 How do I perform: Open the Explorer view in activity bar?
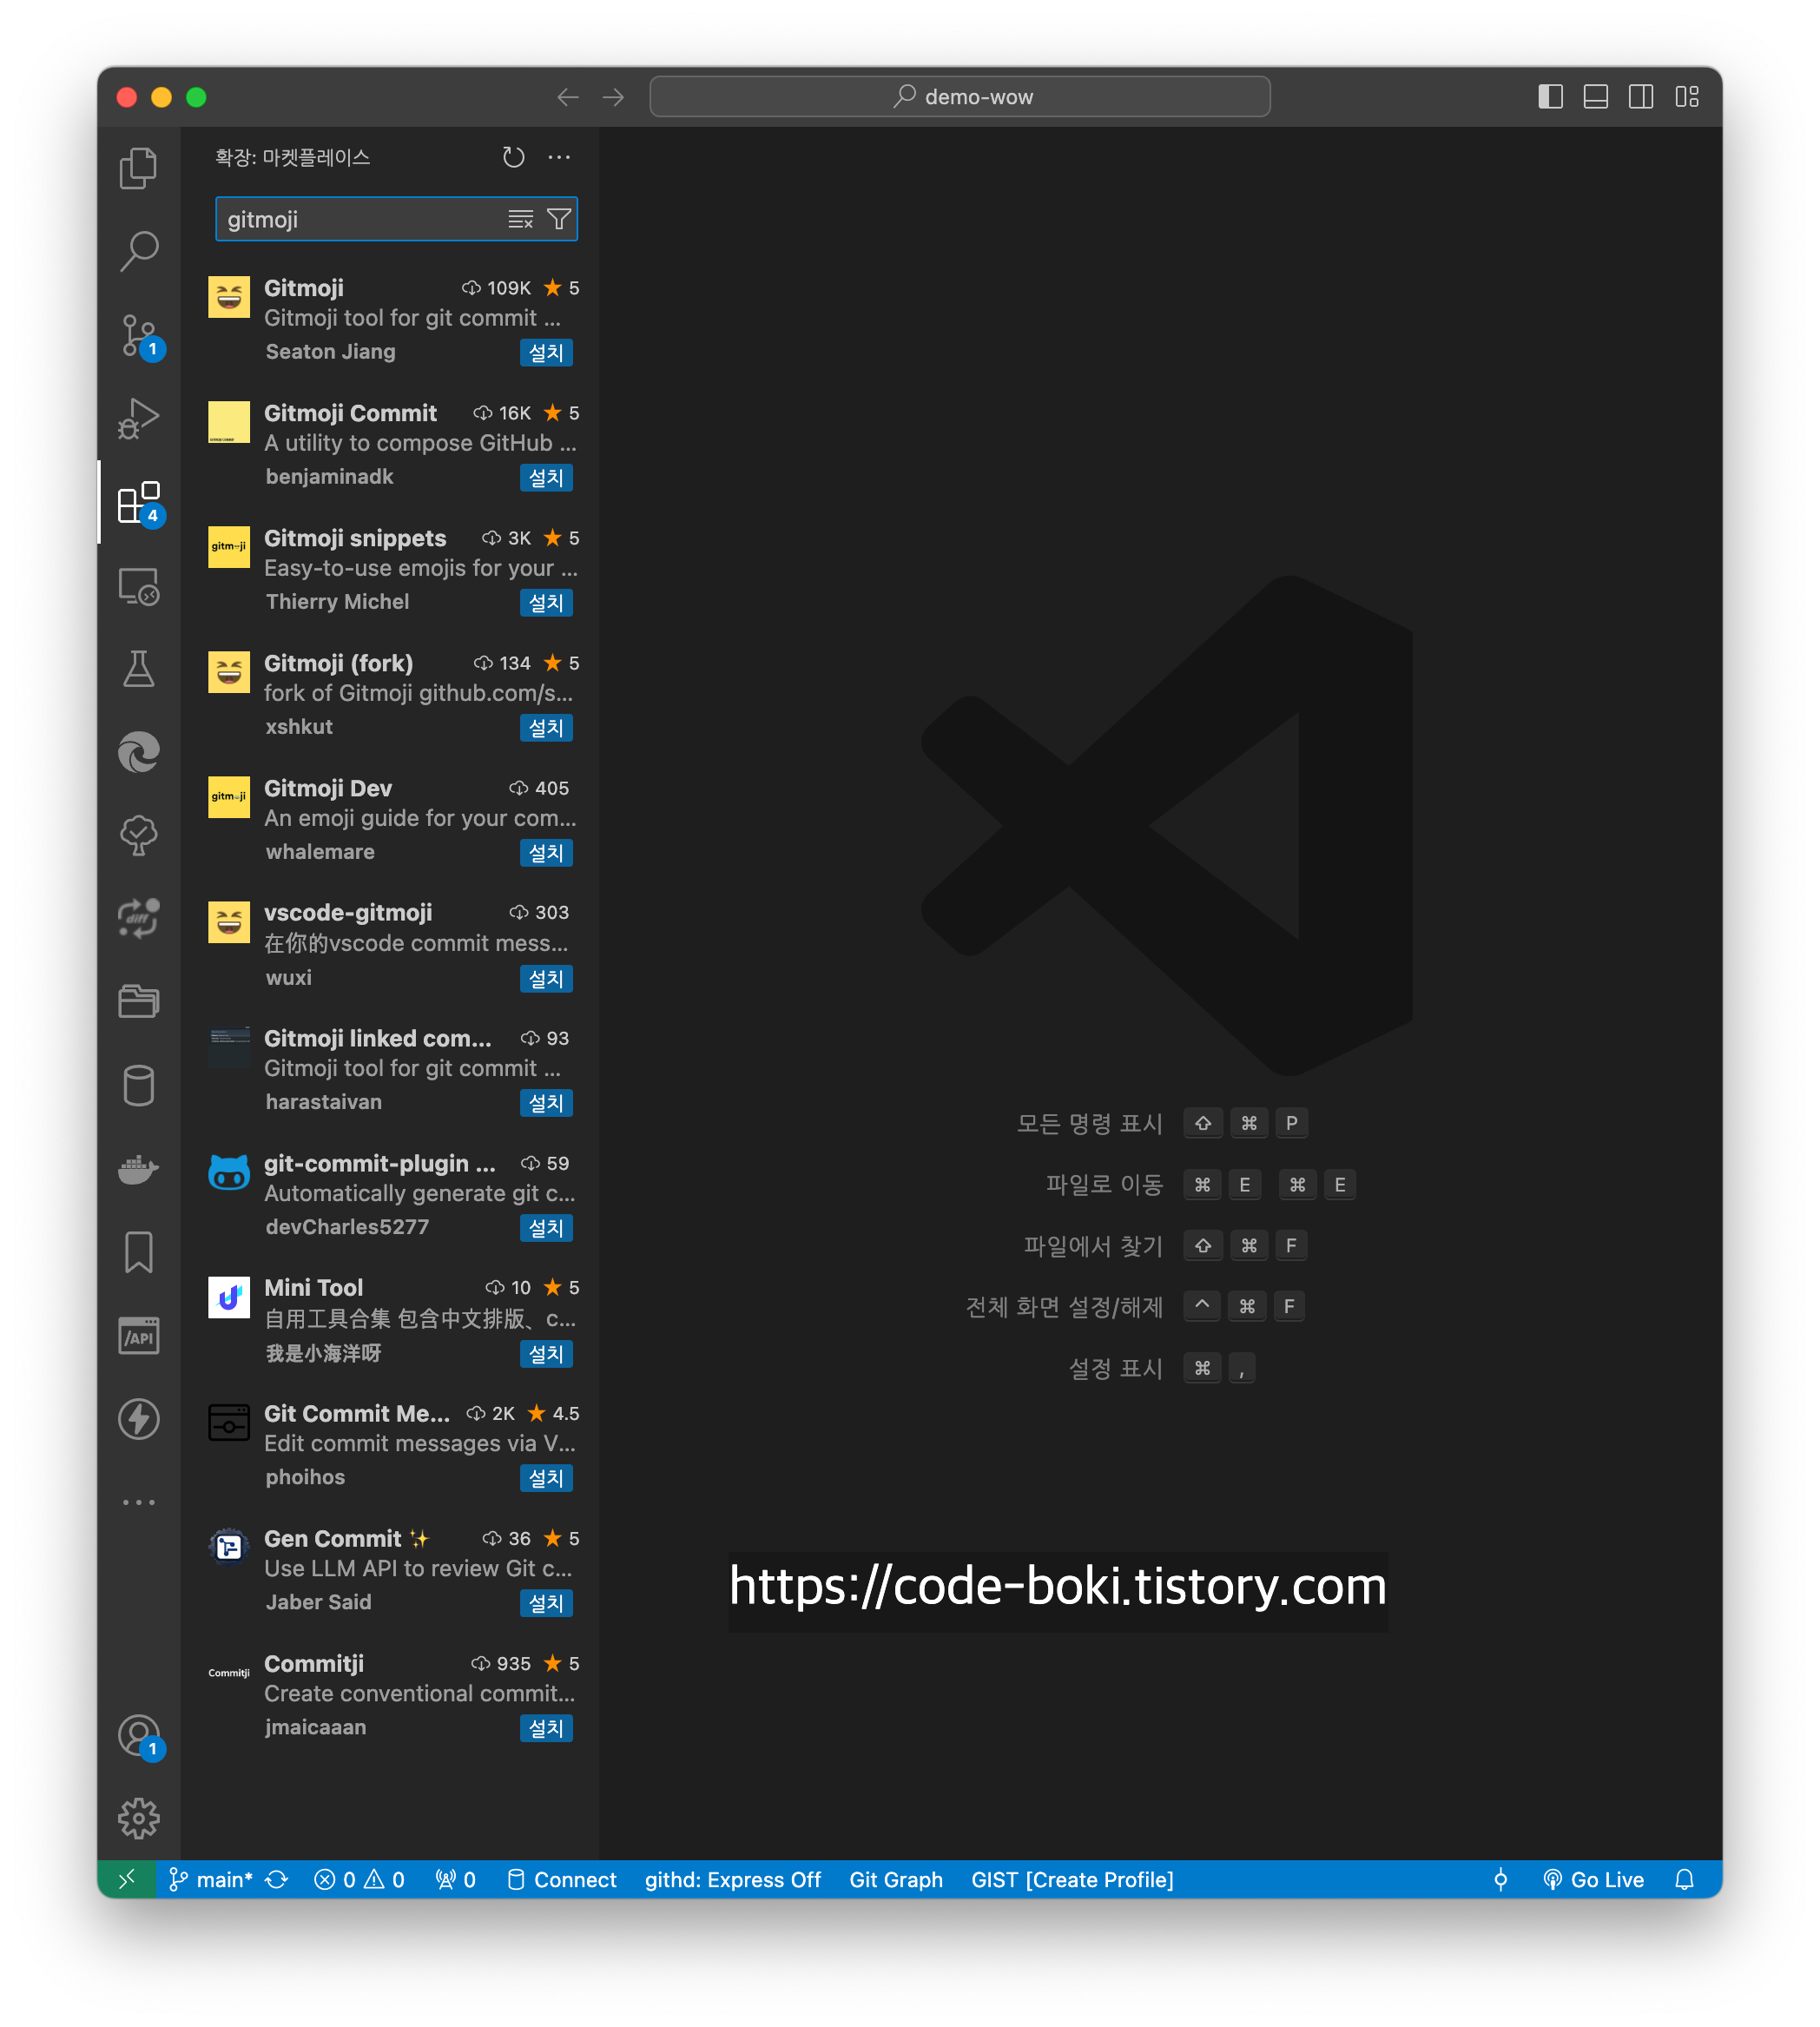click(138, 167)
